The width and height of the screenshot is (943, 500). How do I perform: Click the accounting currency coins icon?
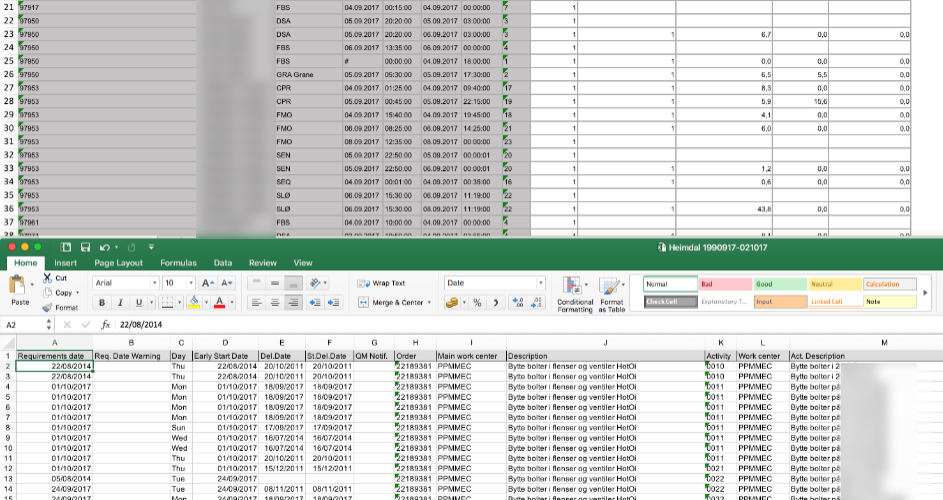click(x=452, y=302)
